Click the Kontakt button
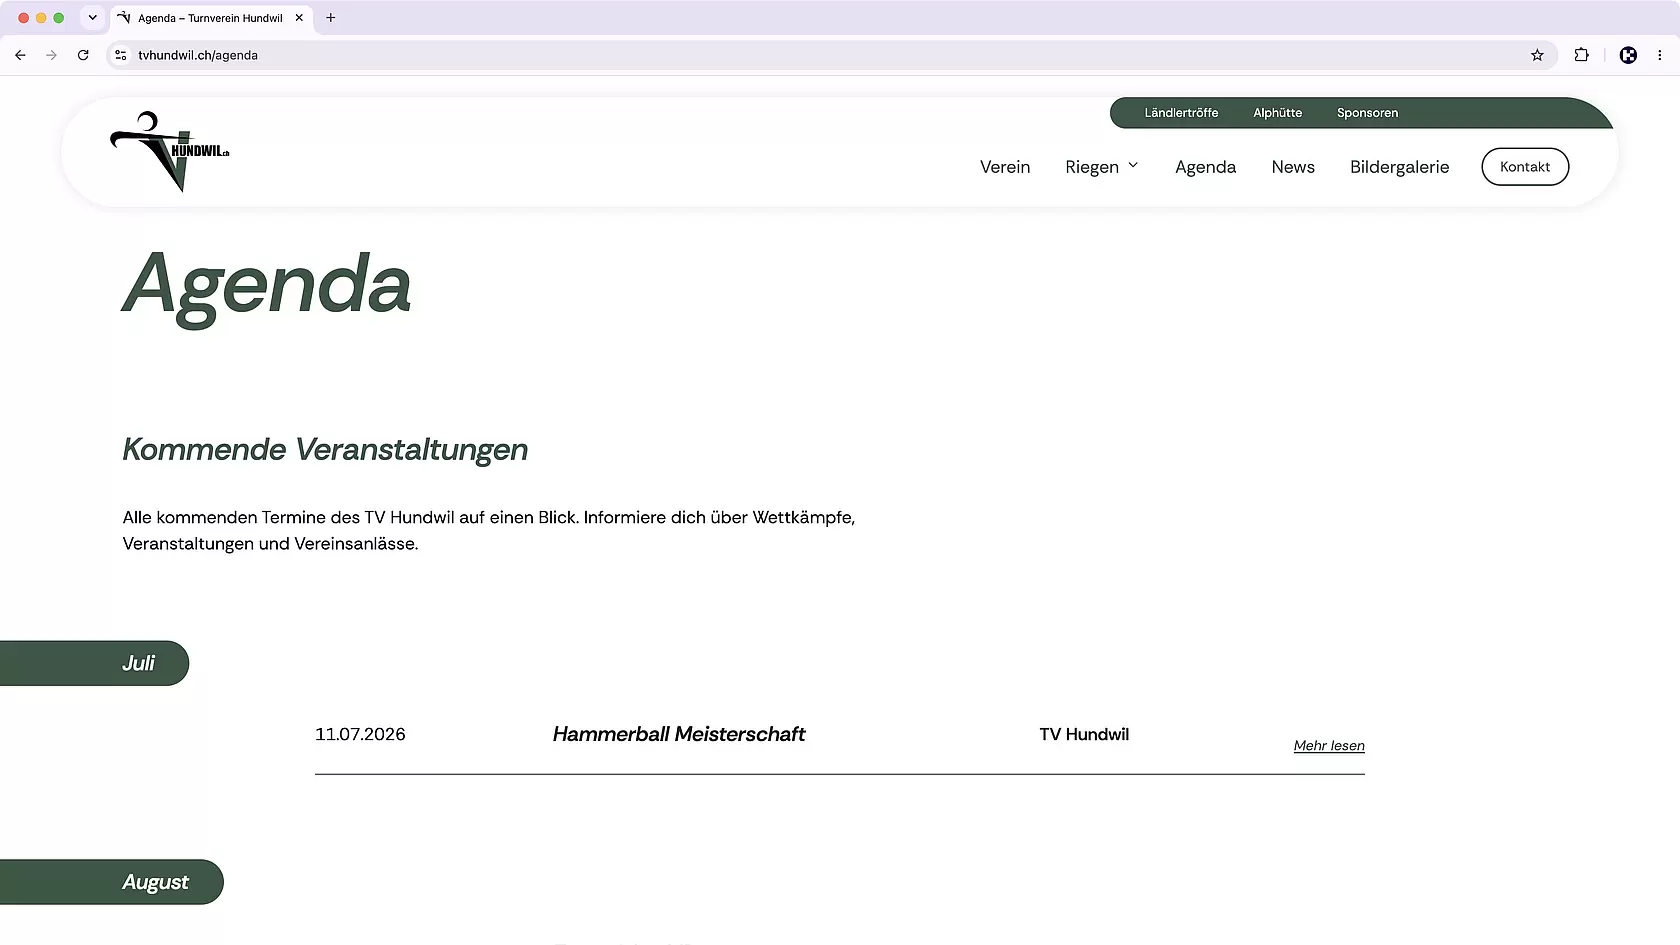 [x=1525, y=167]
